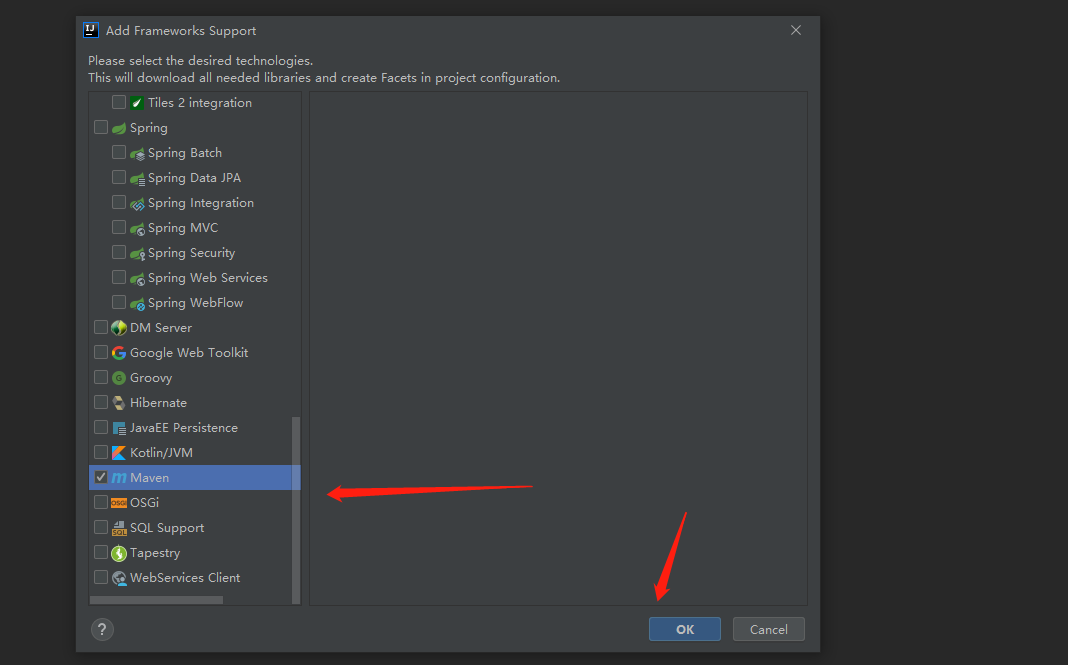The image size is (1068, 665).
Task: Click the IntelliJ logo in title bar
Action: pyautogui.click(x=91, y=30)
